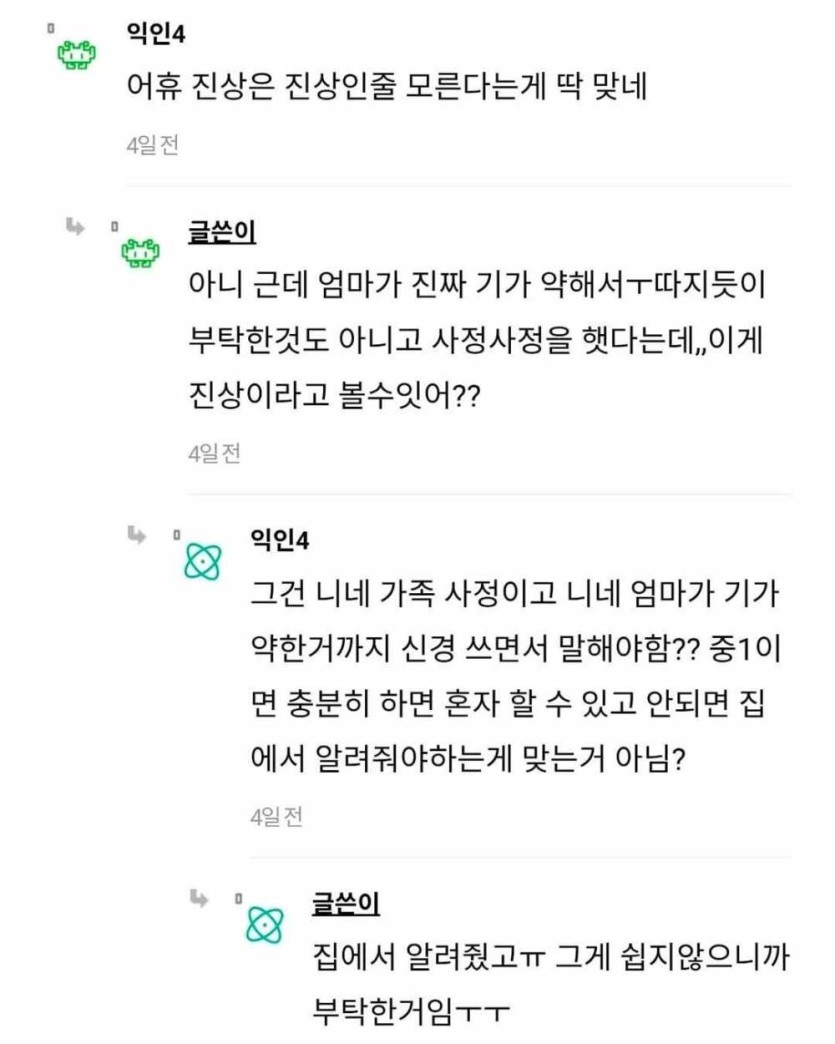Open the underlined 글쓴이 name above '아니 근데' comment
The width and height of the screenshot is (835, 1044).
(x=222, y=233)
